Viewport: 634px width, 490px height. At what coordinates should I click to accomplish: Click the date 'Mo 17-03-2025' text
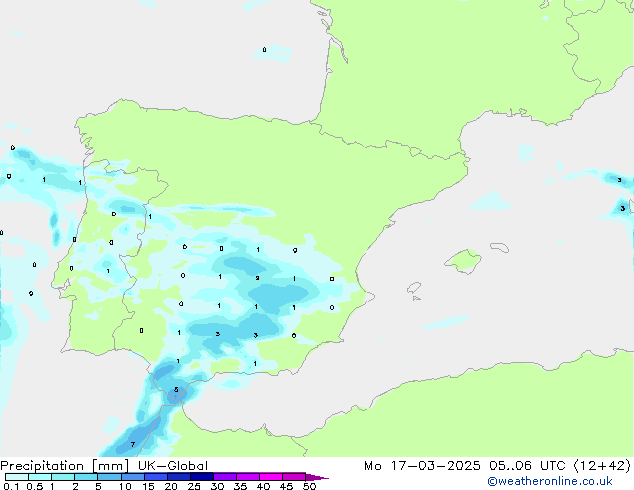(x=422, y=466)
